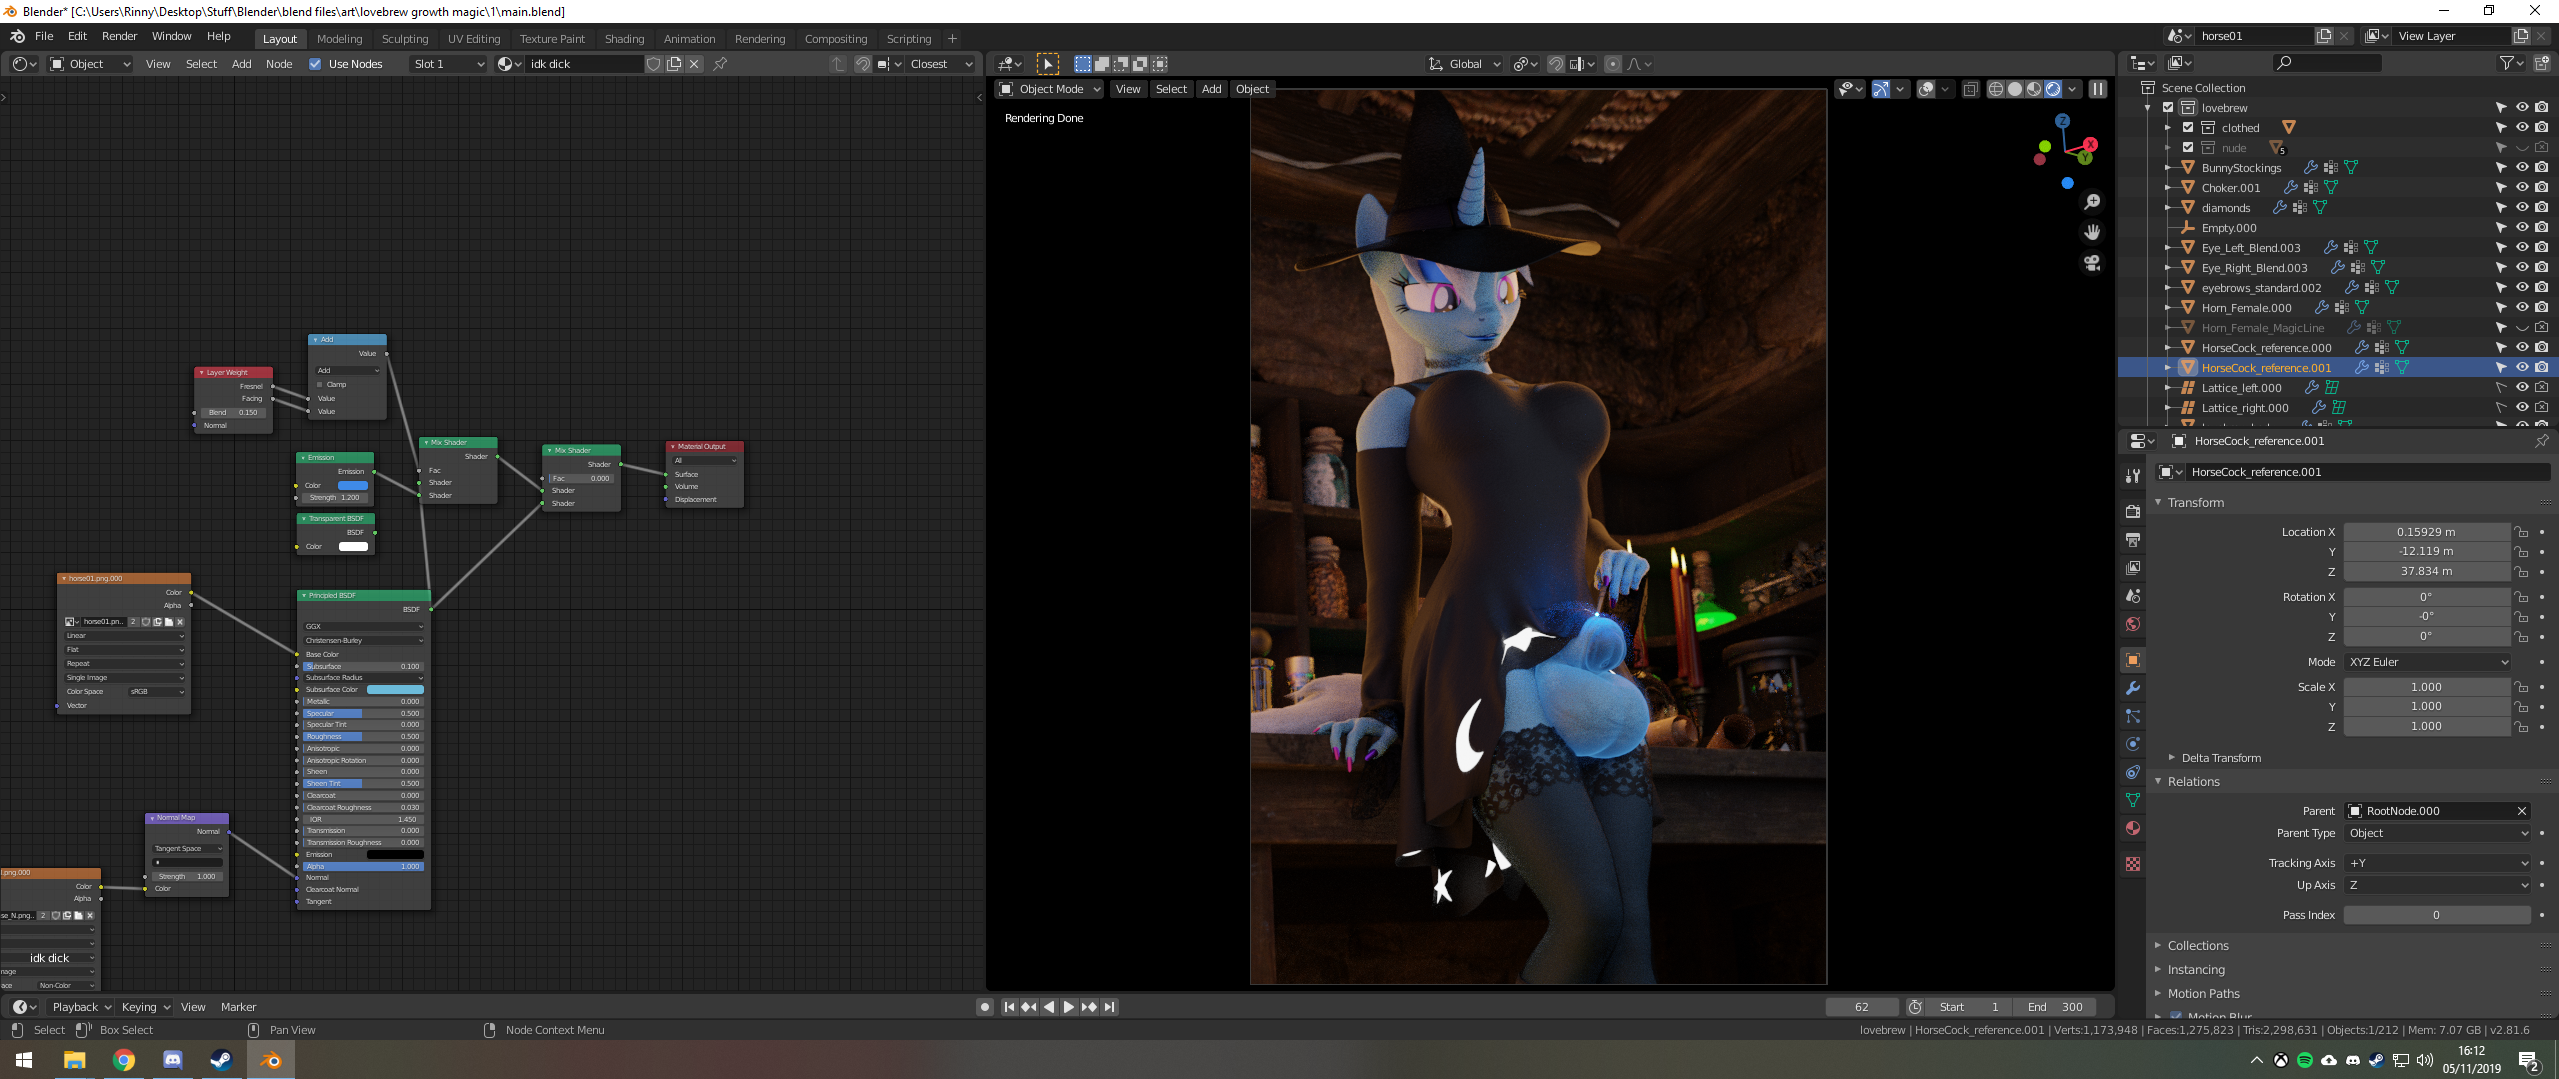Switch to the Shading workspace tab
The width and height of the screenshot is (2559, 1079).
pos(624,39)
